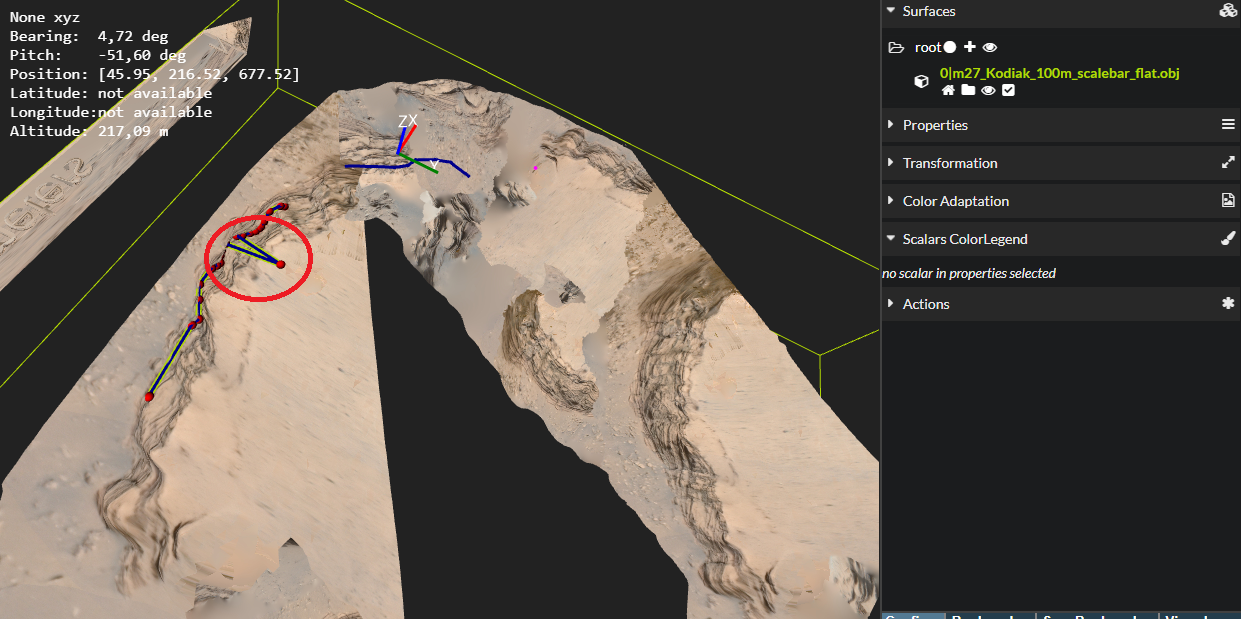Toggle root visibility with its eye icon

coord(990,47)
